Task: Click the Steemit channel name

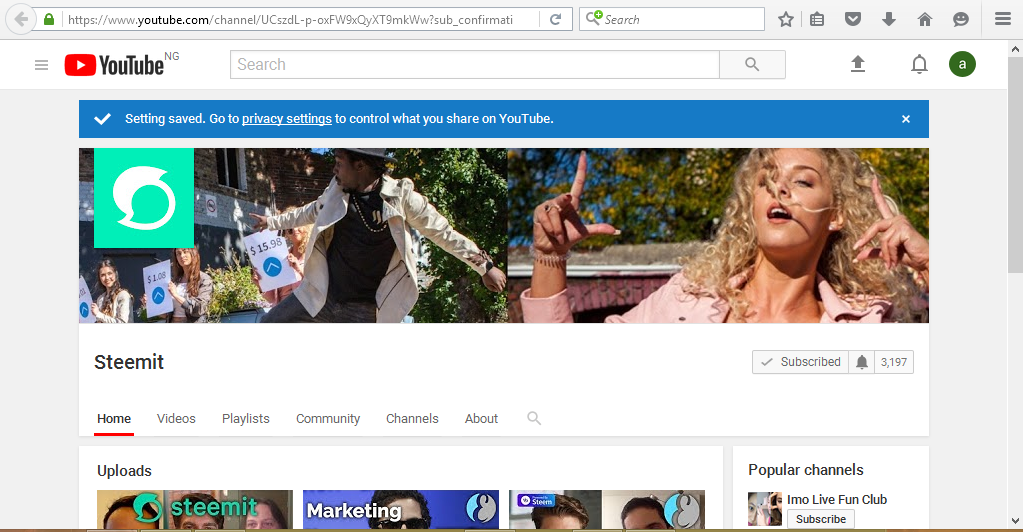Action: click(129, 362)
